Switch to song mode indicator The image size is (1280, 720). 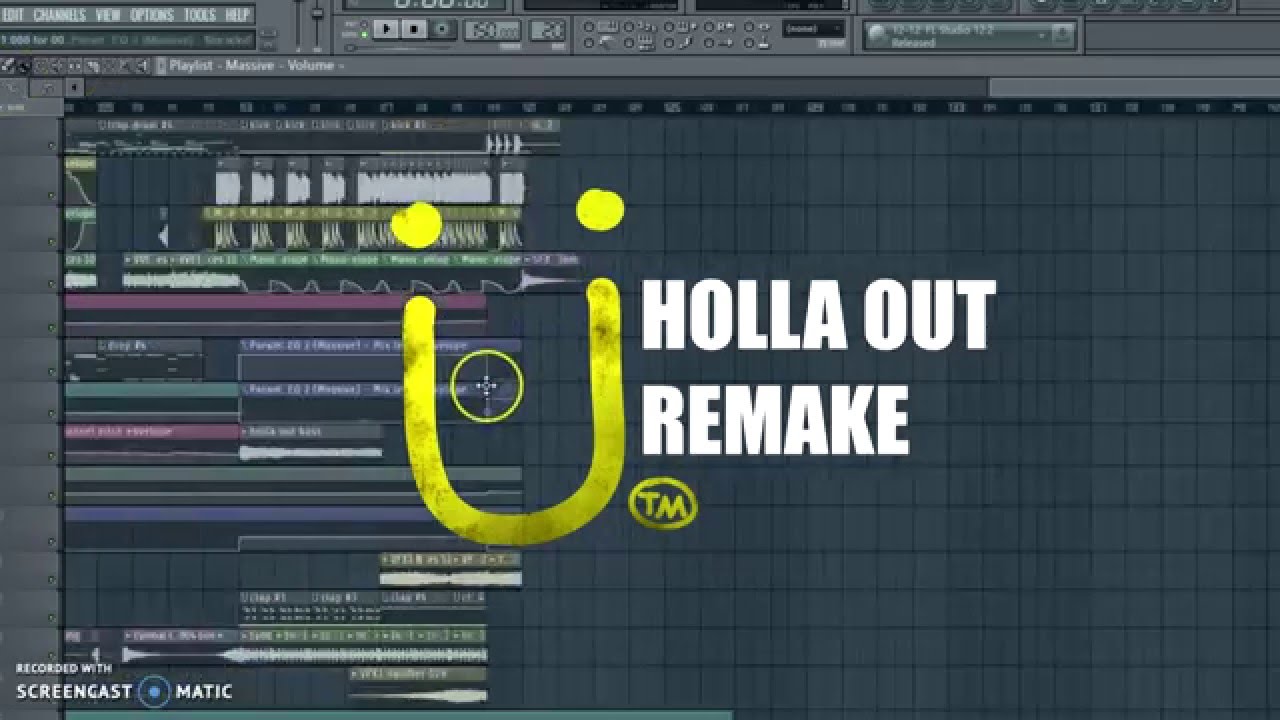point(364,35)
